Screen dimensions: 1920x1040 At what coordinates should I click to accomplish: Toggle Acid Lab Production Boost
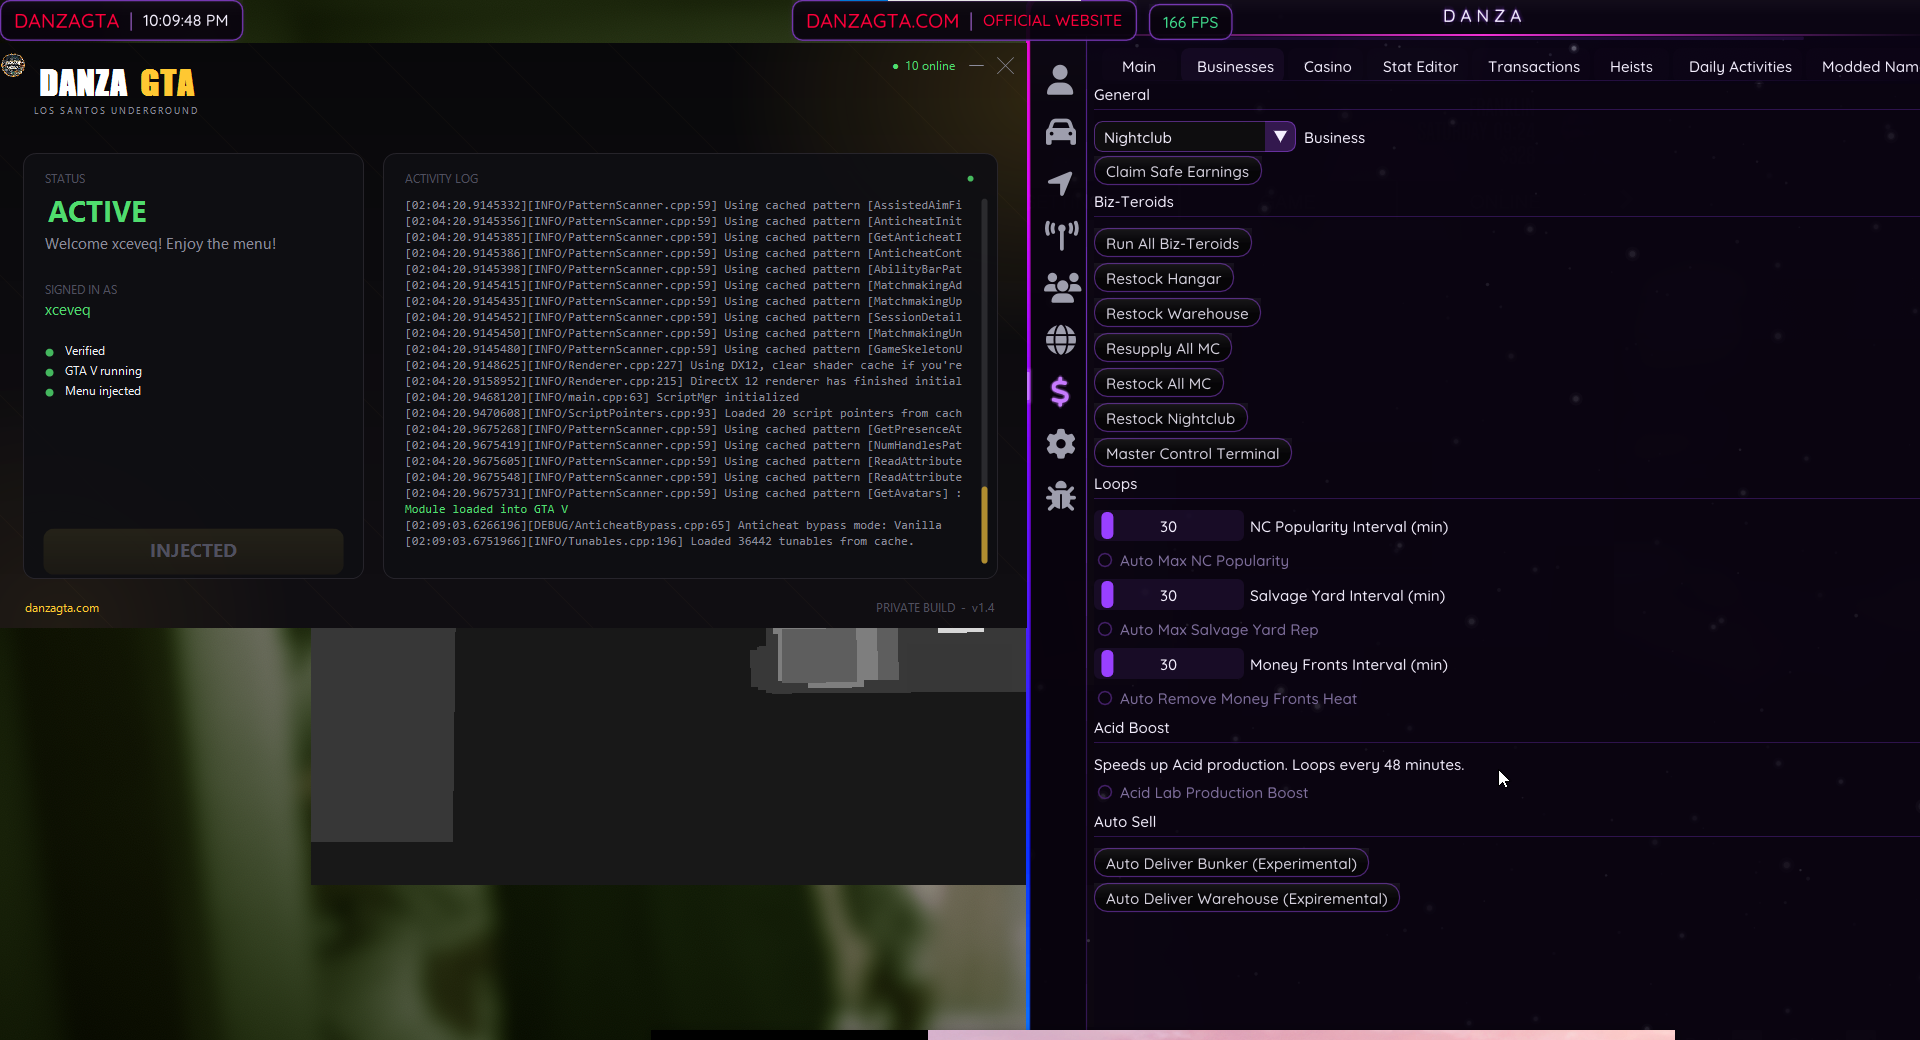tap(1105, 793)
